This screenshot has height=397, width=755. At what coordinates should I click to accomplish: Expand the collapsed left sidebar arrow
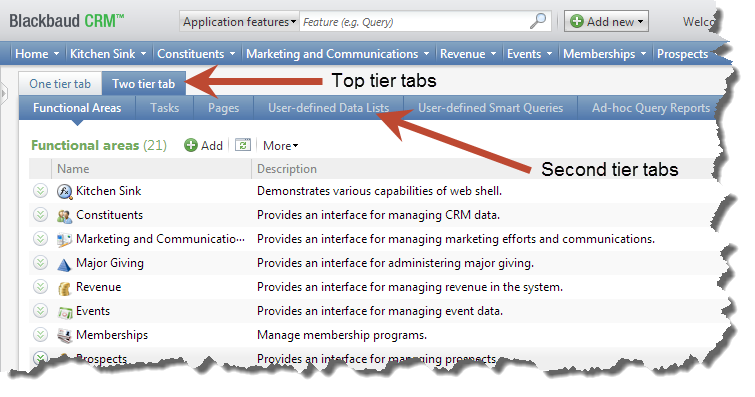point(4,93)
